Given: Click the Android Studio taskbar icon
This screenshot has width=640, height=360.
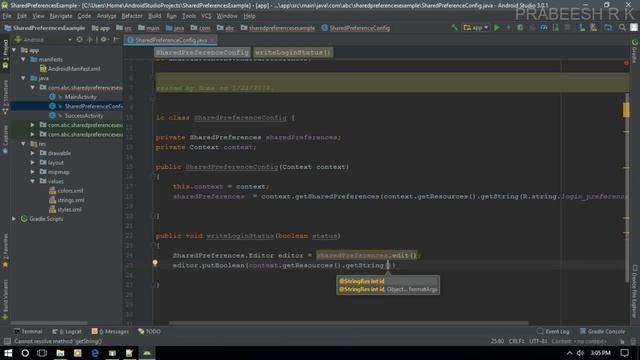Looking at the screenshot, I should (147, 353).
